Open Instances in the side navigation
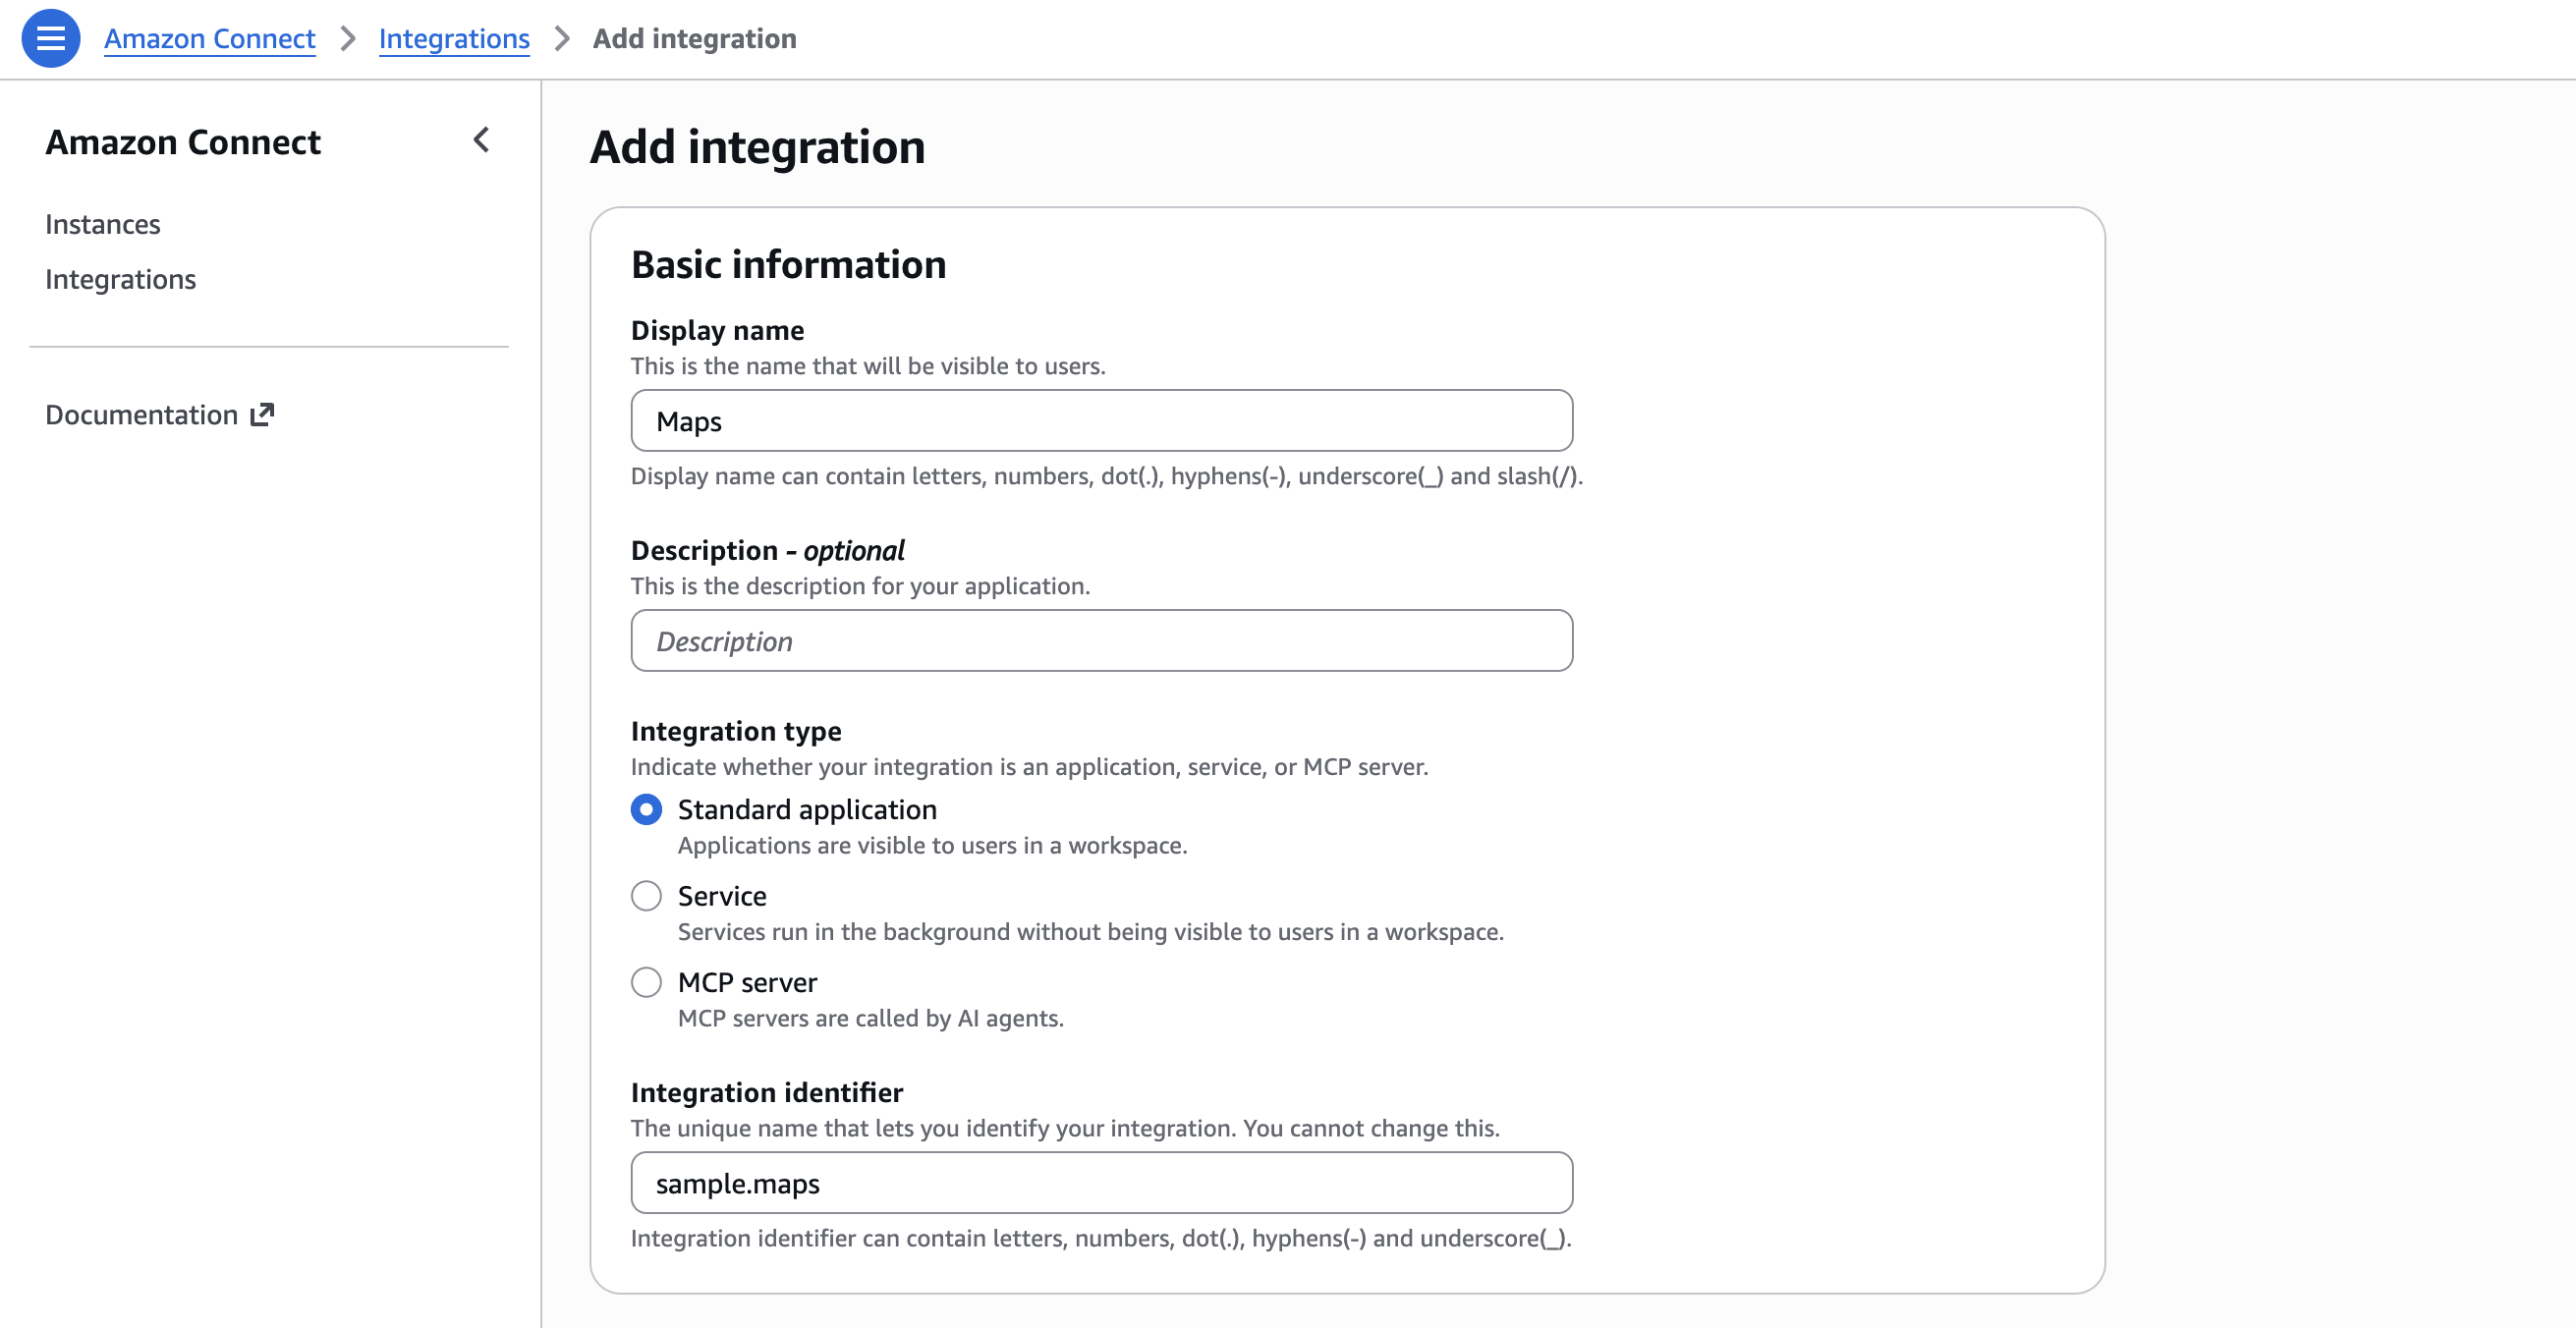 pos(103,224)
